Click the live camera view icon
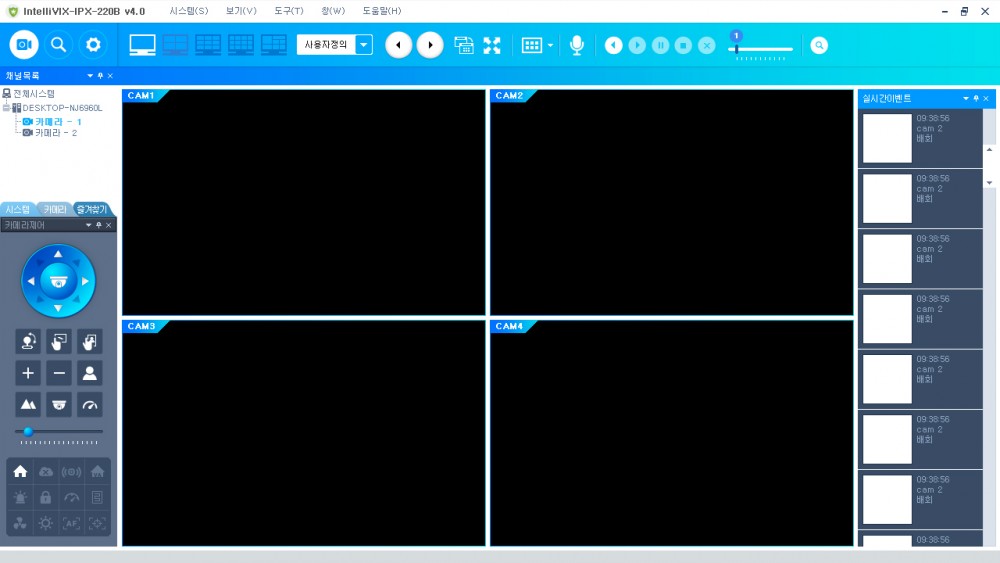Image resolution: width=1000 pixels, height=563 pixels. tap(24, 45)
